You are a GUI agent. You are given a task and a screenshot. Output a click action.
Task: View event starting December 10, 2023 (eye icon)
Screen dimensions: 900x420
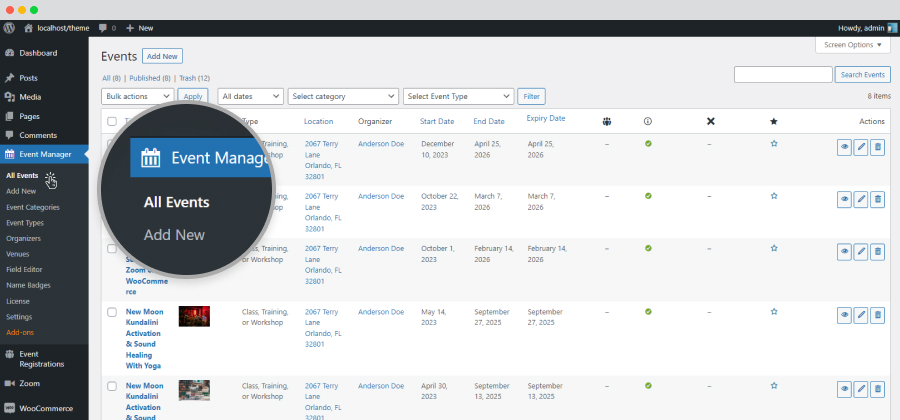844,147
